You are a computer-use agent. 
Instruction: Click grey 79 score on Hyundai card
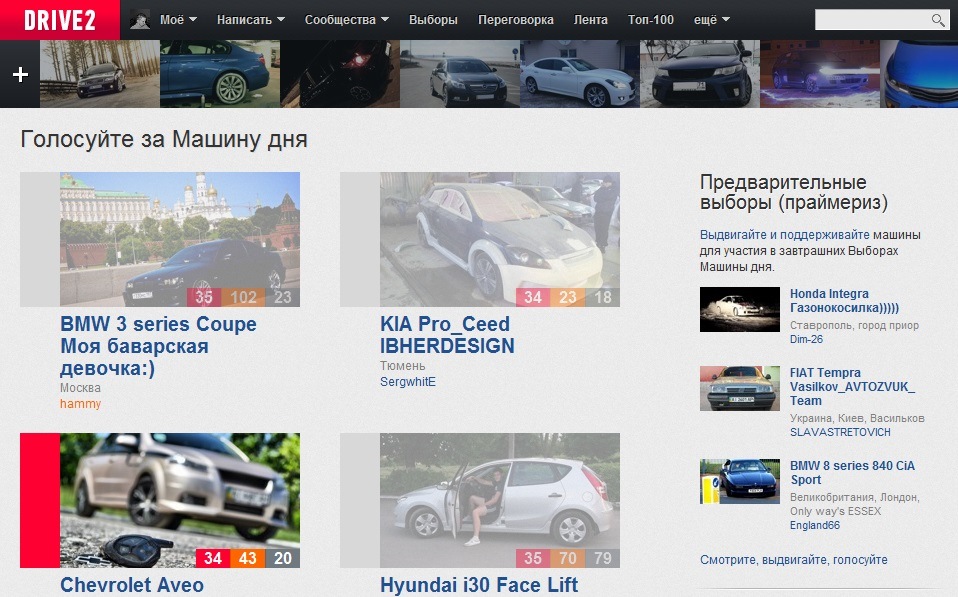pos(602,559)
